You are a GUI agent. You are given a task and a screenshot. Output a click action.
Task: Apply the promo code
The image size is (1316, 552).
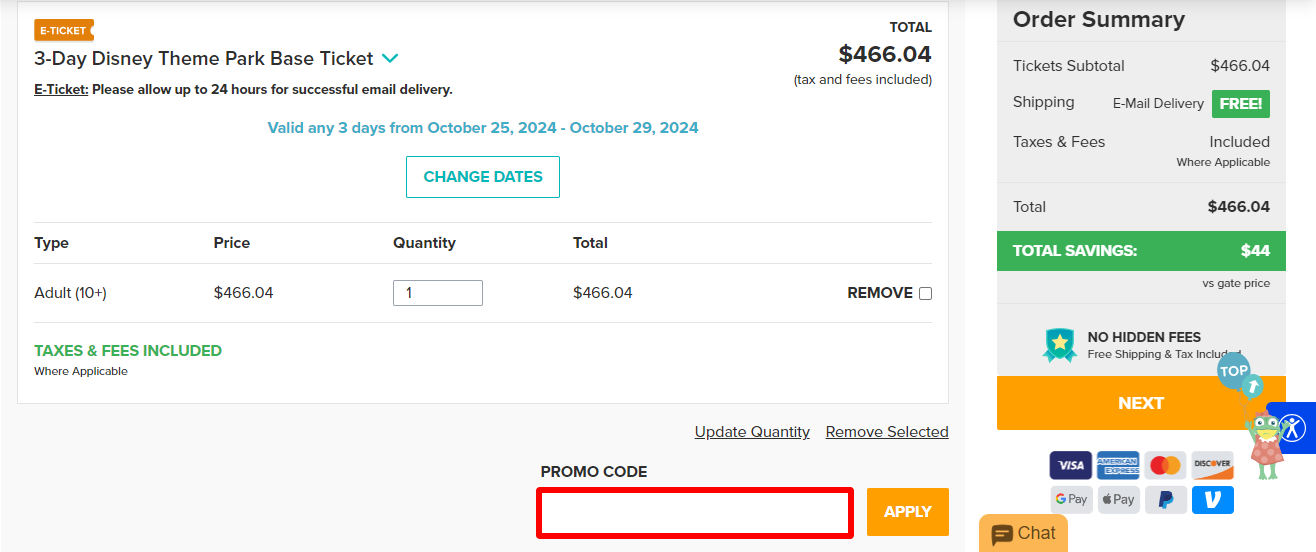[x=907, y=512]
